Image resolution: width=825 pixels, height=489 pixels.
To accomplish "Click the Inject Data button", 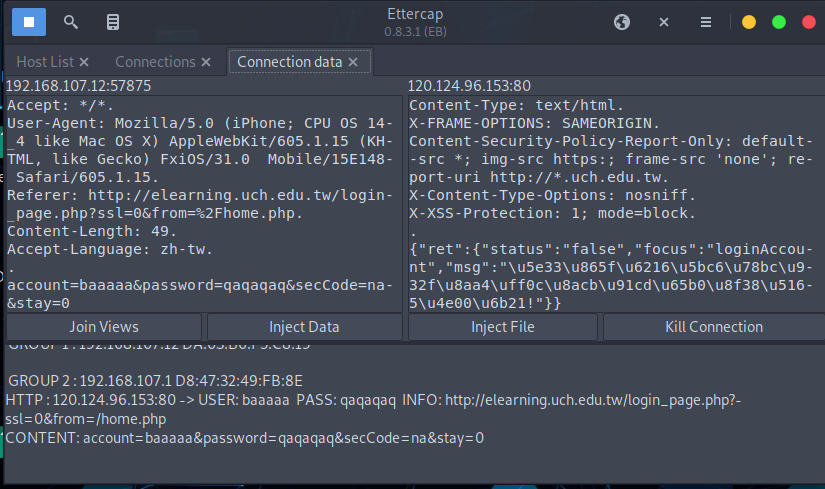I will point(304,327).
